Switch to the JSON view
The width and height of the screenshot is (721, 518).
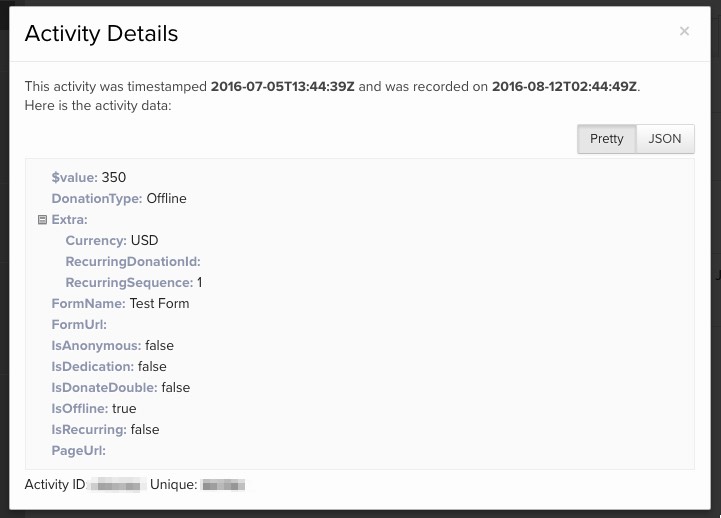[665, 139]
